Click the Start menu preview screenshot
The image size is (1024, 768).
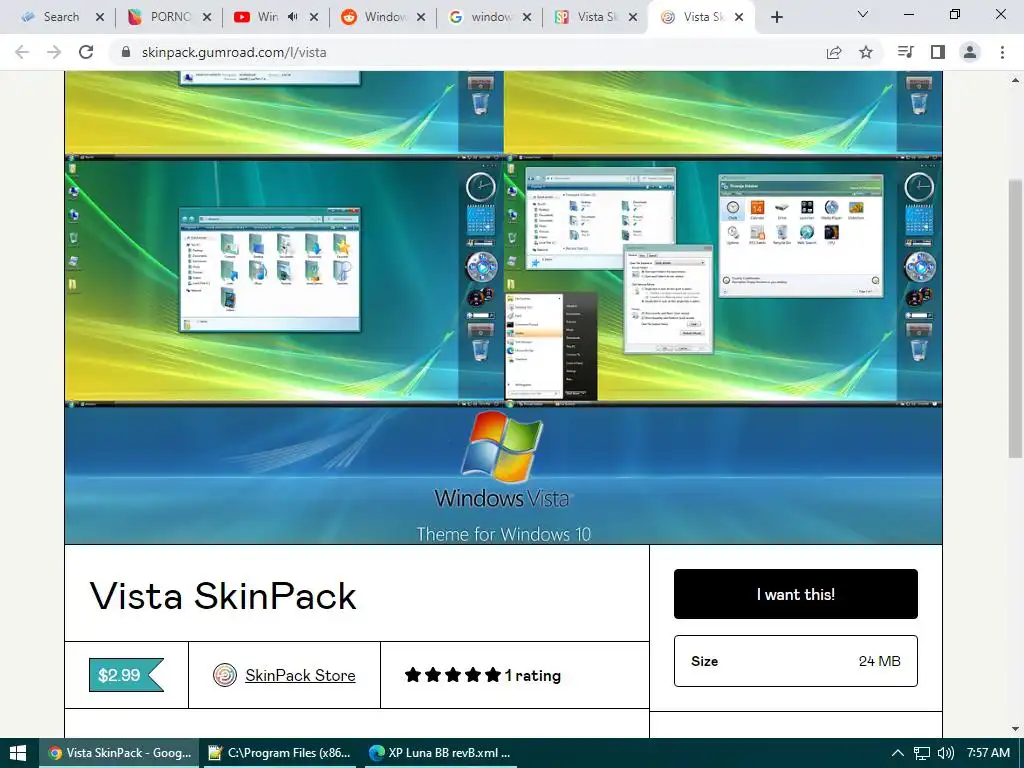[x=722, y=281]
